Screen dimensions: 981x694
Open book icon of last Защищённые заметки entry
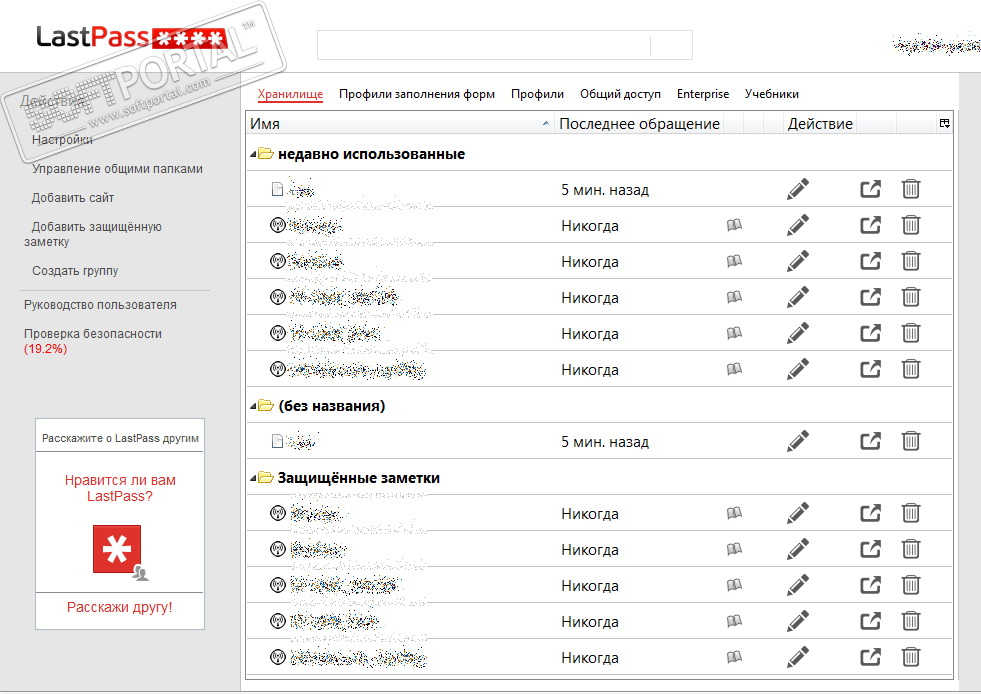tap(734, 657)
